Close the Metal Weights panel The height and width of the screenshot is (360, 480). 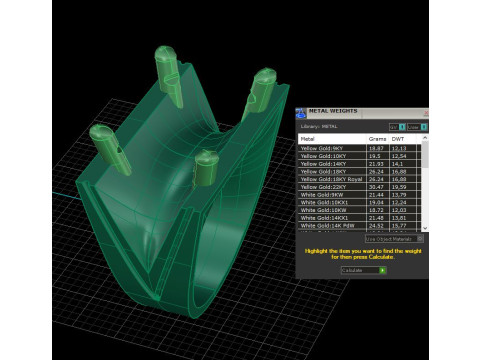coord(426,113)
